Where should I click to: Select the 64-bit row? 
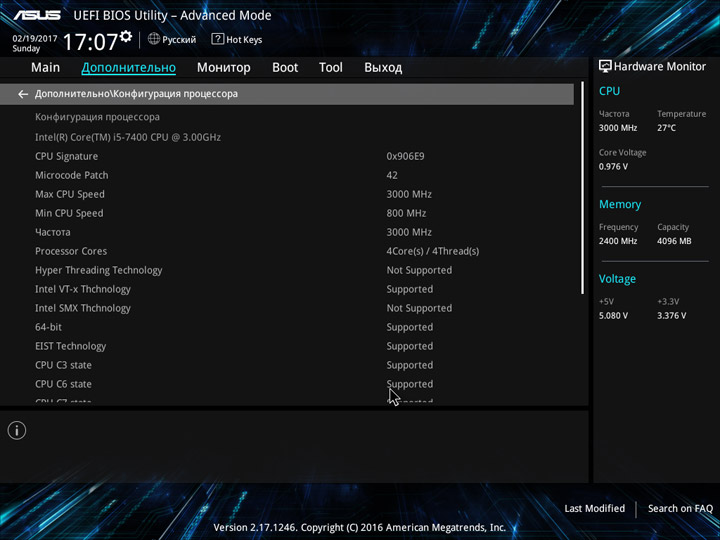287,327
